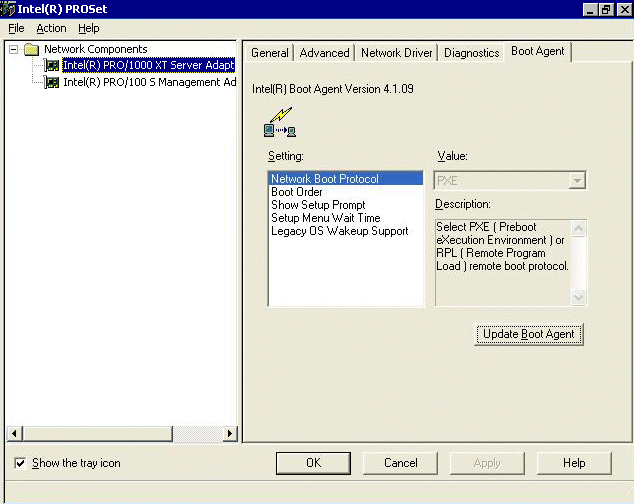
Task: Click the Cancel button
Action: tap(401, 463)
